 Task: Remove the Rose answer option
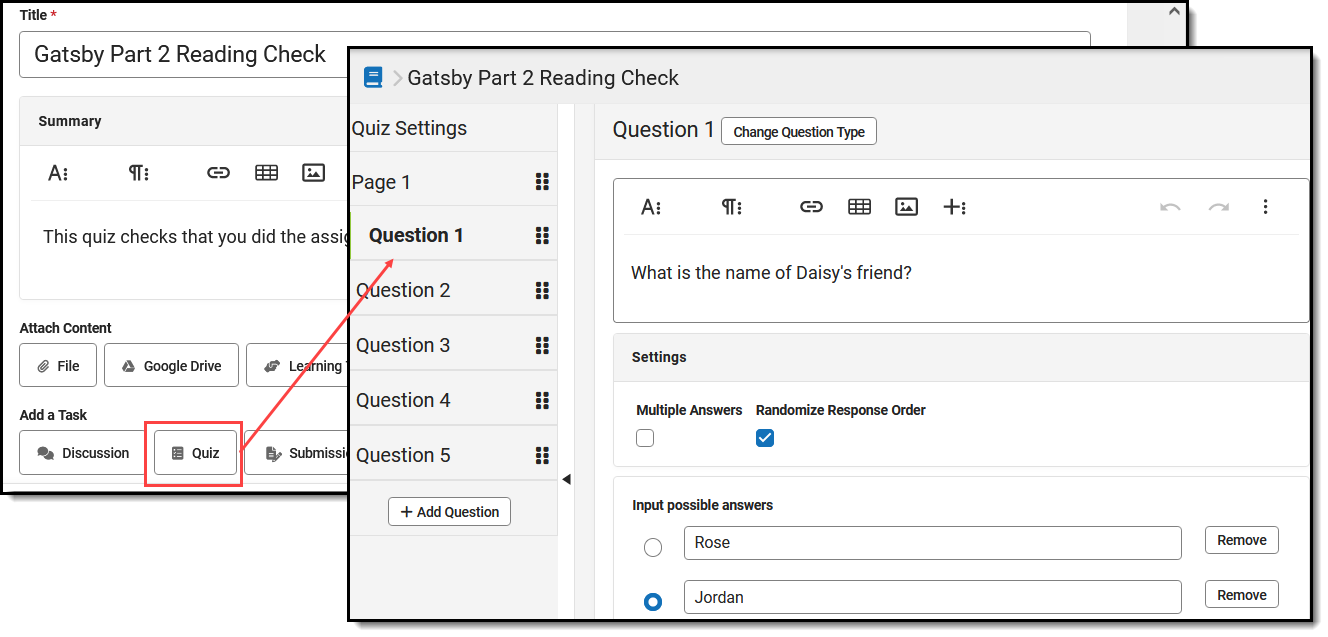1241,540
